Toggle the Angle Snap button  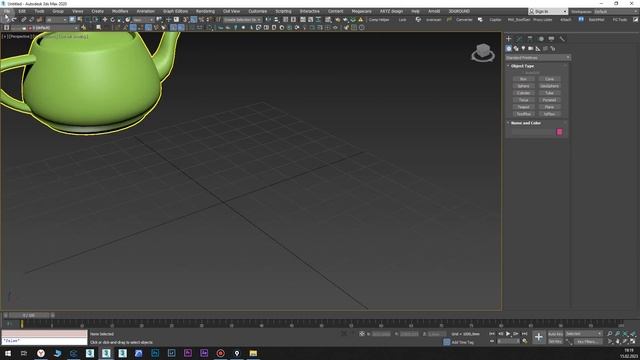(x=193, y=20)
